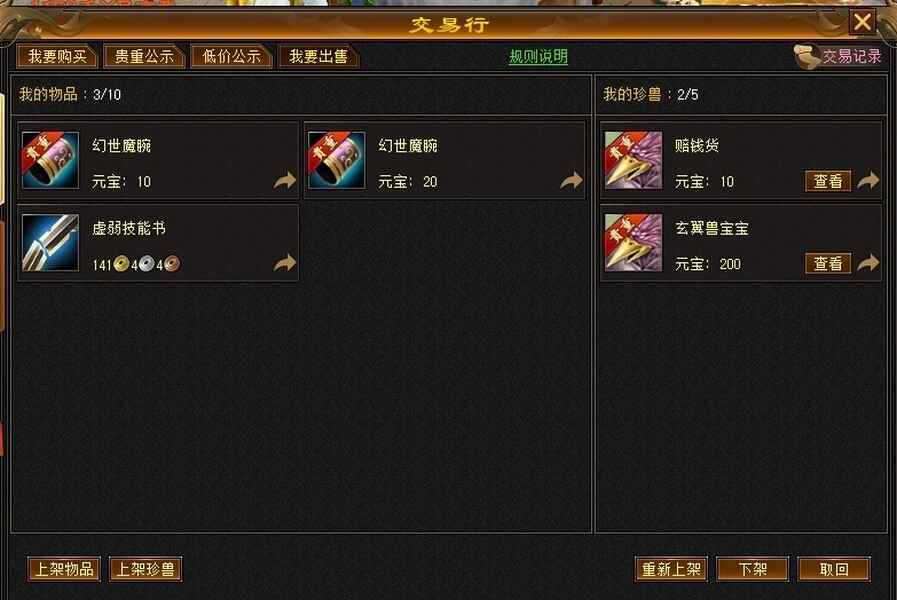Click share arrow for 玄翼兽宝宝 pet
Screen dimensions: 897x600
(868, 263)
